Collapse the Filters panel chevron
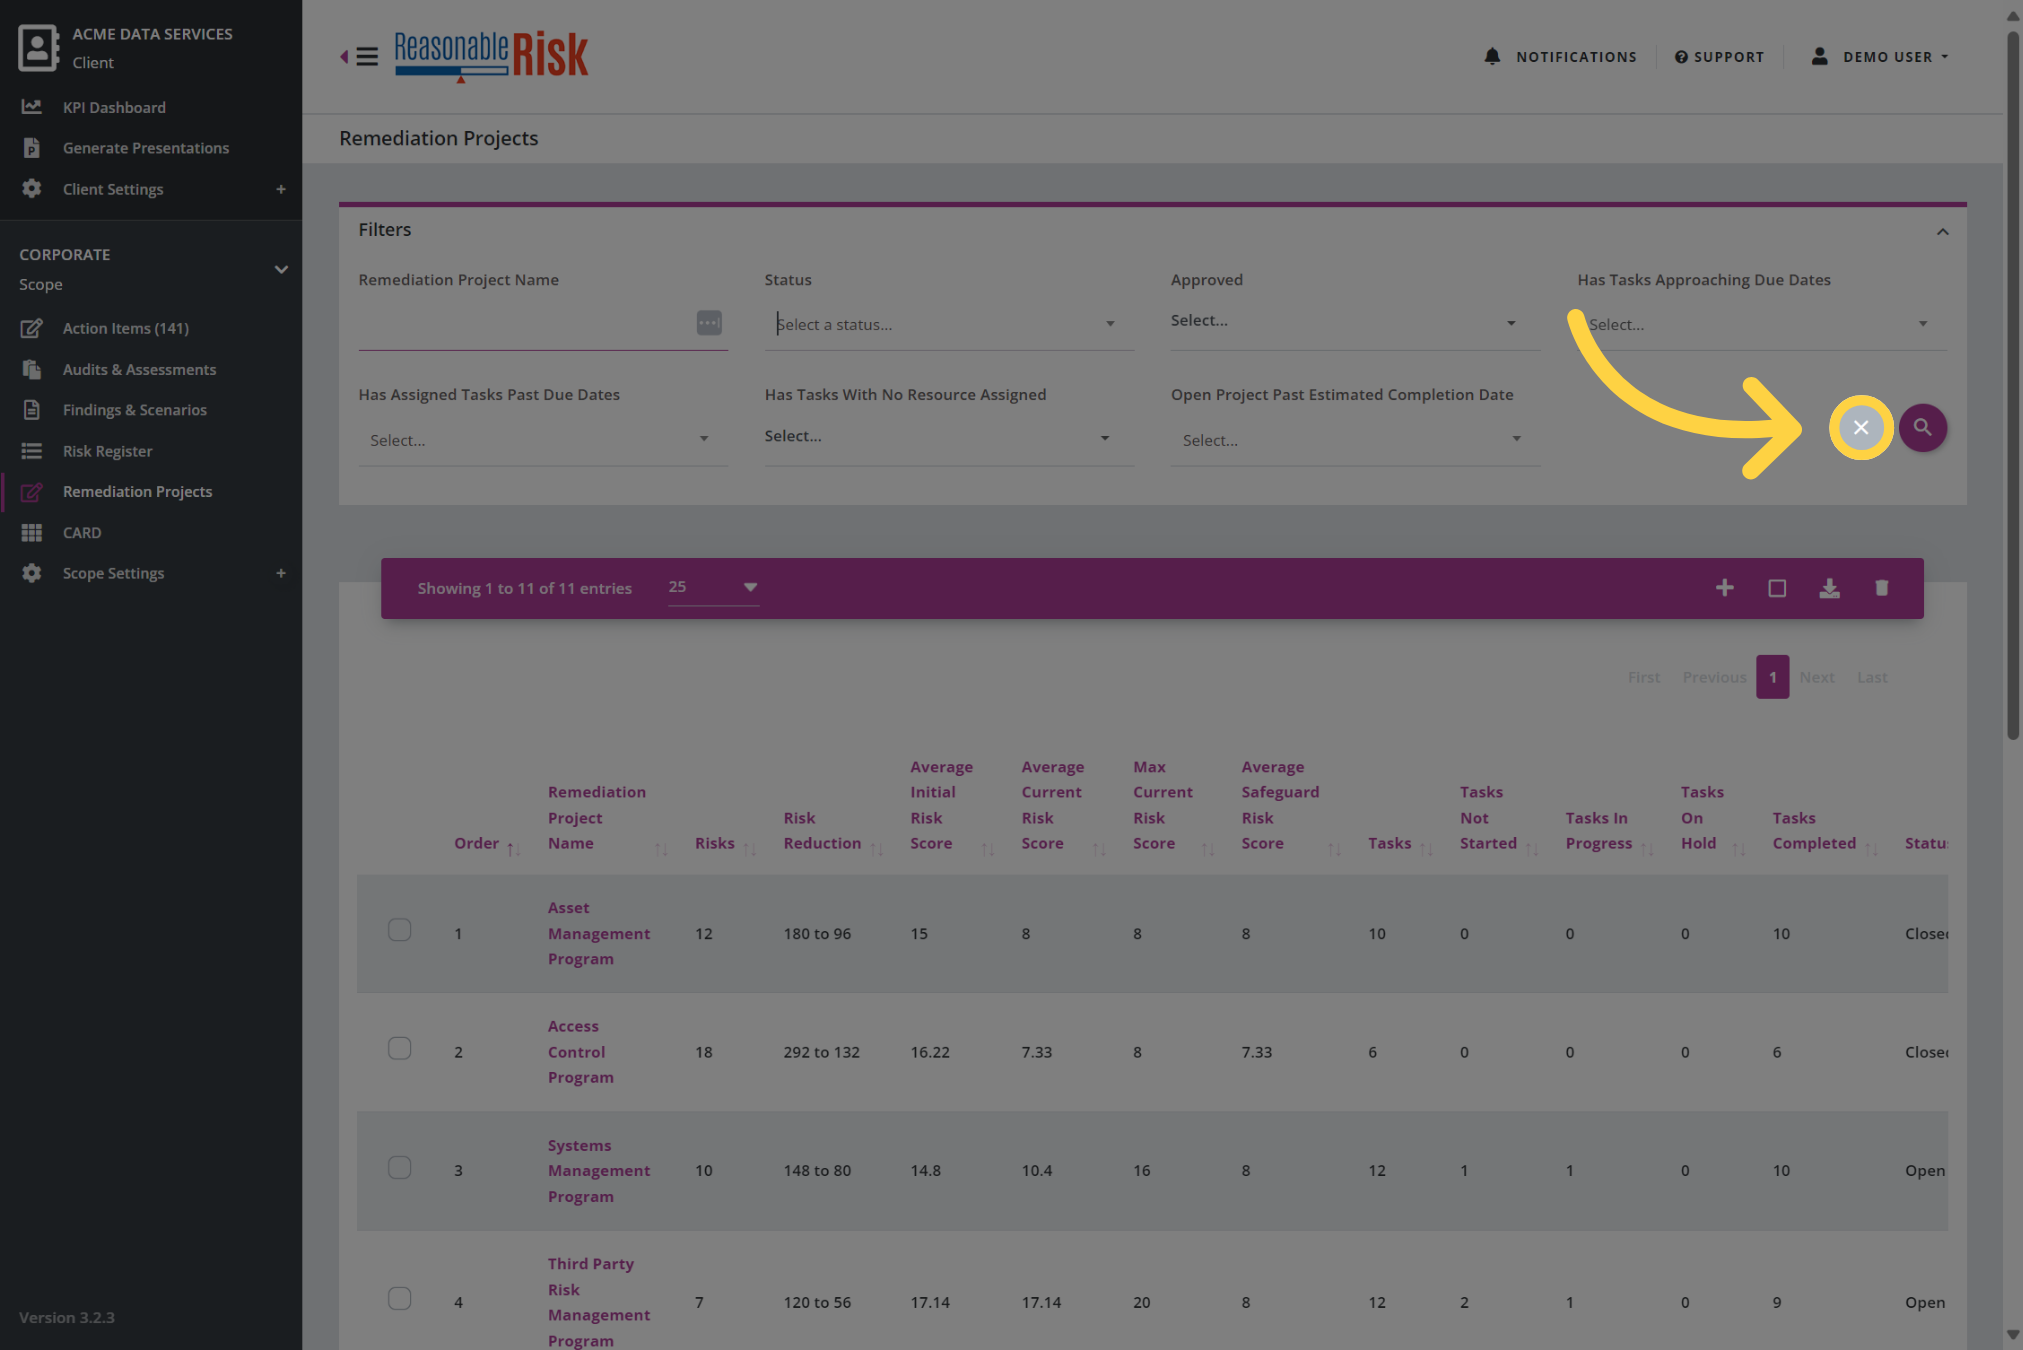 pyautogui.click(x=1942, y=231)
